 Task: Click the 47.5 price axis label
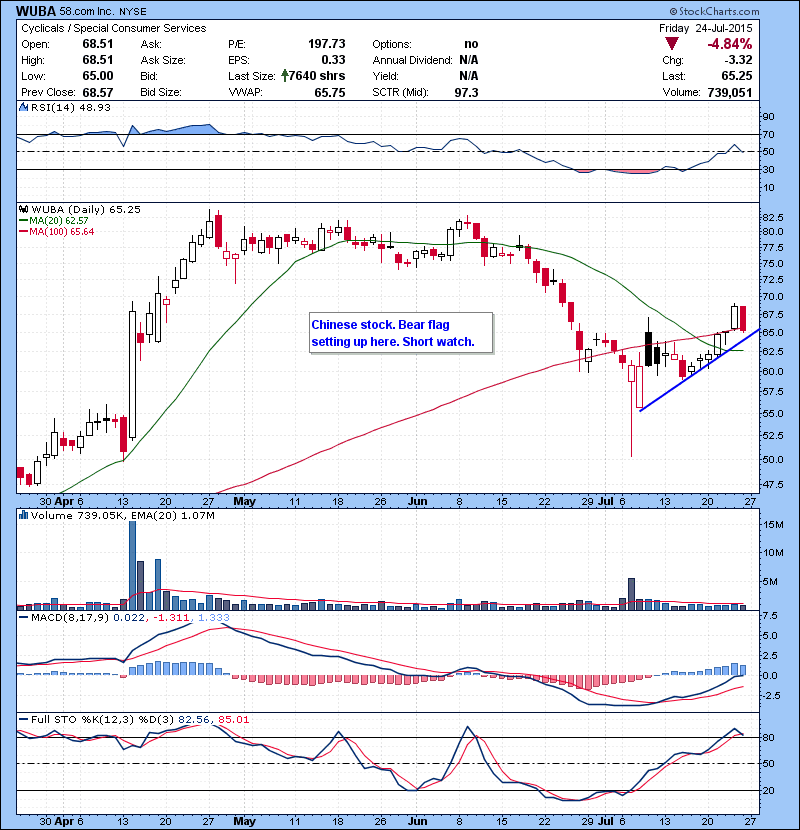[772, 484]
